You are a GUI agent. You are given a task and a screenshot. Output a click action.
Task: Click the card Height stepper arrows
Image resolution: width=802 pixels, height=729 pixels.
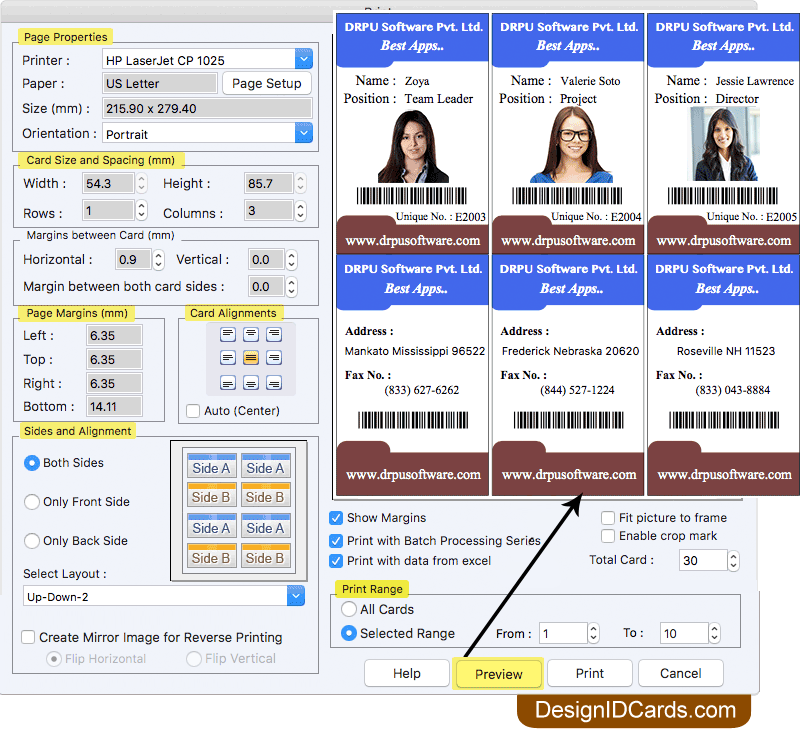(x=300, y=183)
